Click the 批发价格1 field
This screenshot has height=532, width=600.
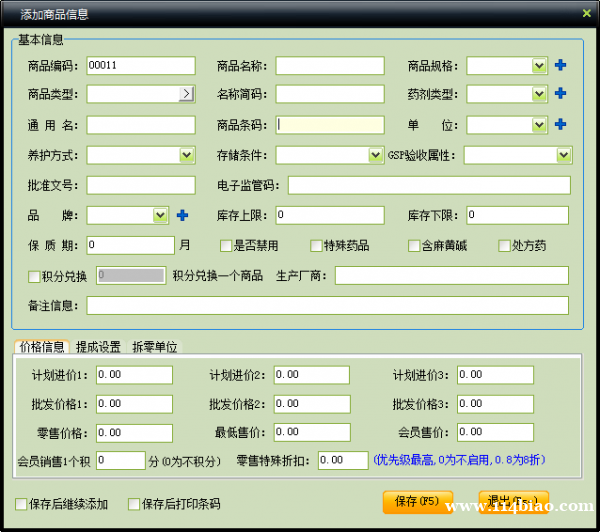click(134, 404)
